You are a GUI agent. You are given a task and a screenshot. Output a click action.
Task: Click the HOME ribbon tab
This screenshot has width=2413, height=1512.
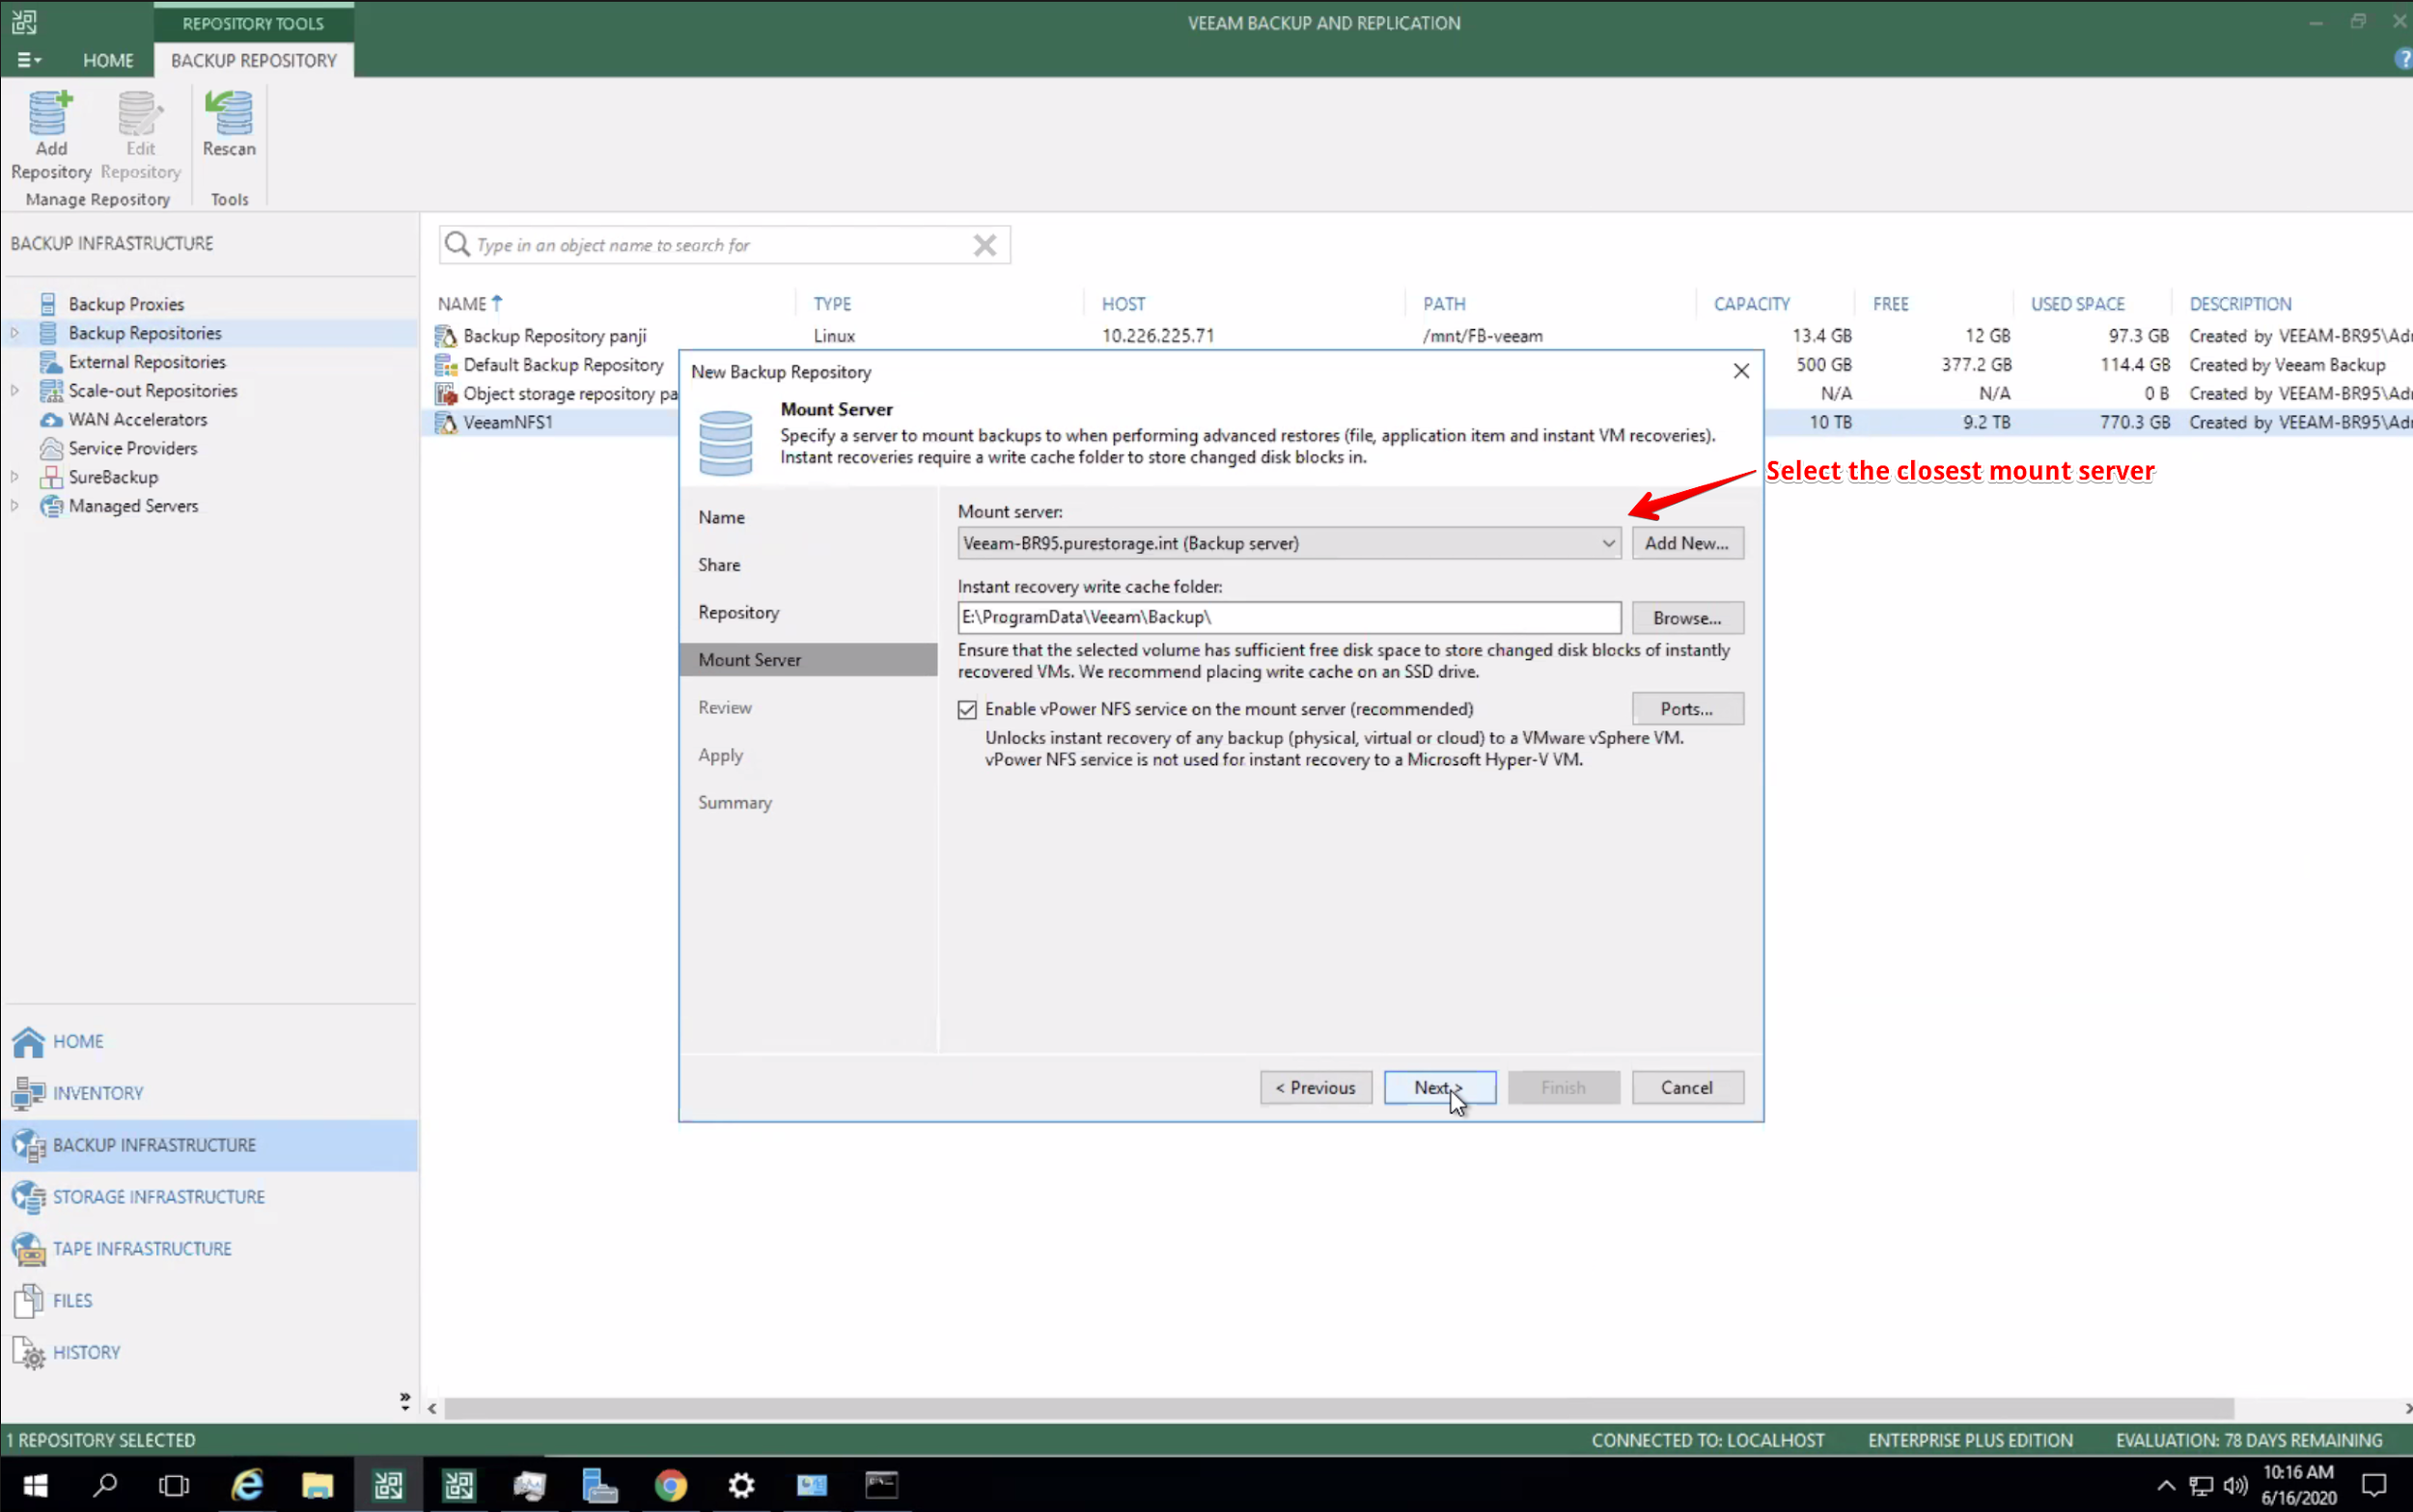(106, 59)
